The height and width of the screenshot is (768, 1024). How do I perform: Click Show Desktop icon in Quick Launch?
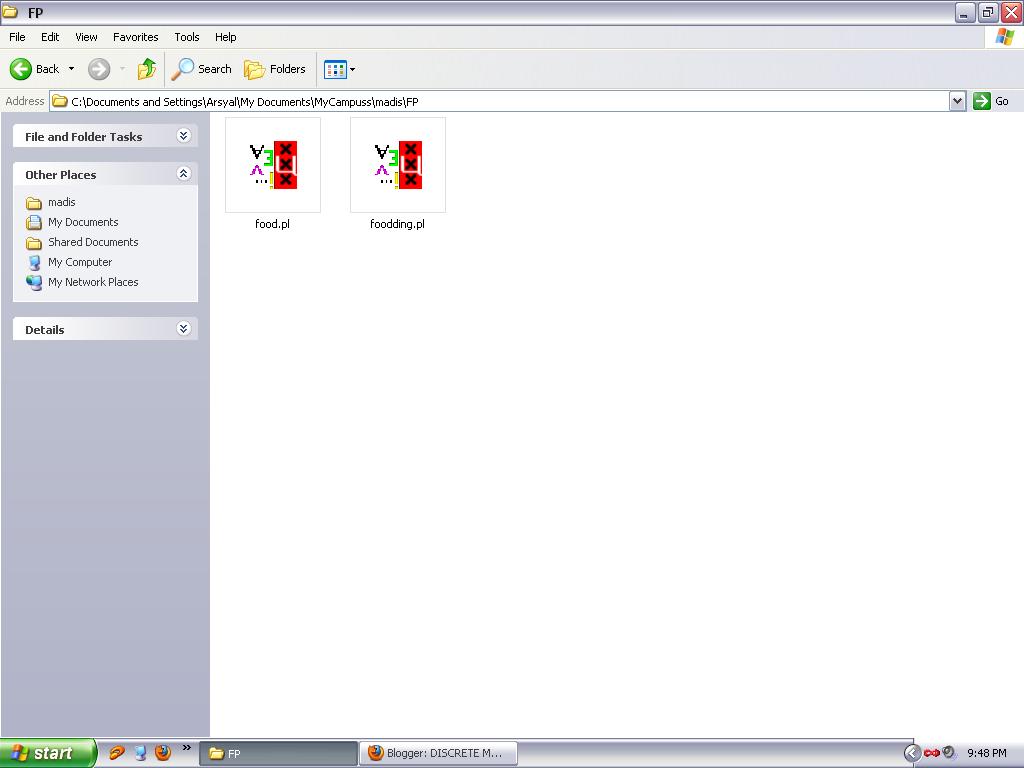[140, 753]
